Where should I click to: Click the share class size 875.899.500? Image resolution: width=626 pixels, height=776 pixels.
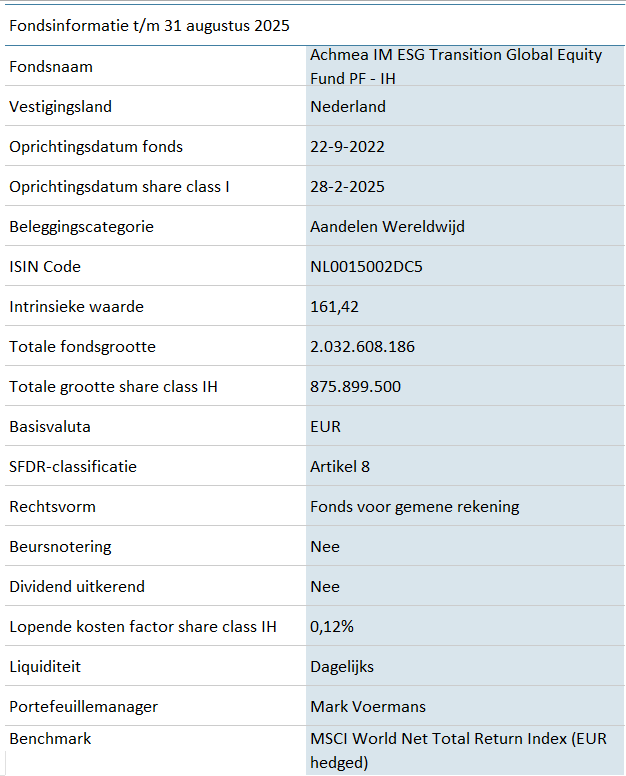(x=356, y=387)
